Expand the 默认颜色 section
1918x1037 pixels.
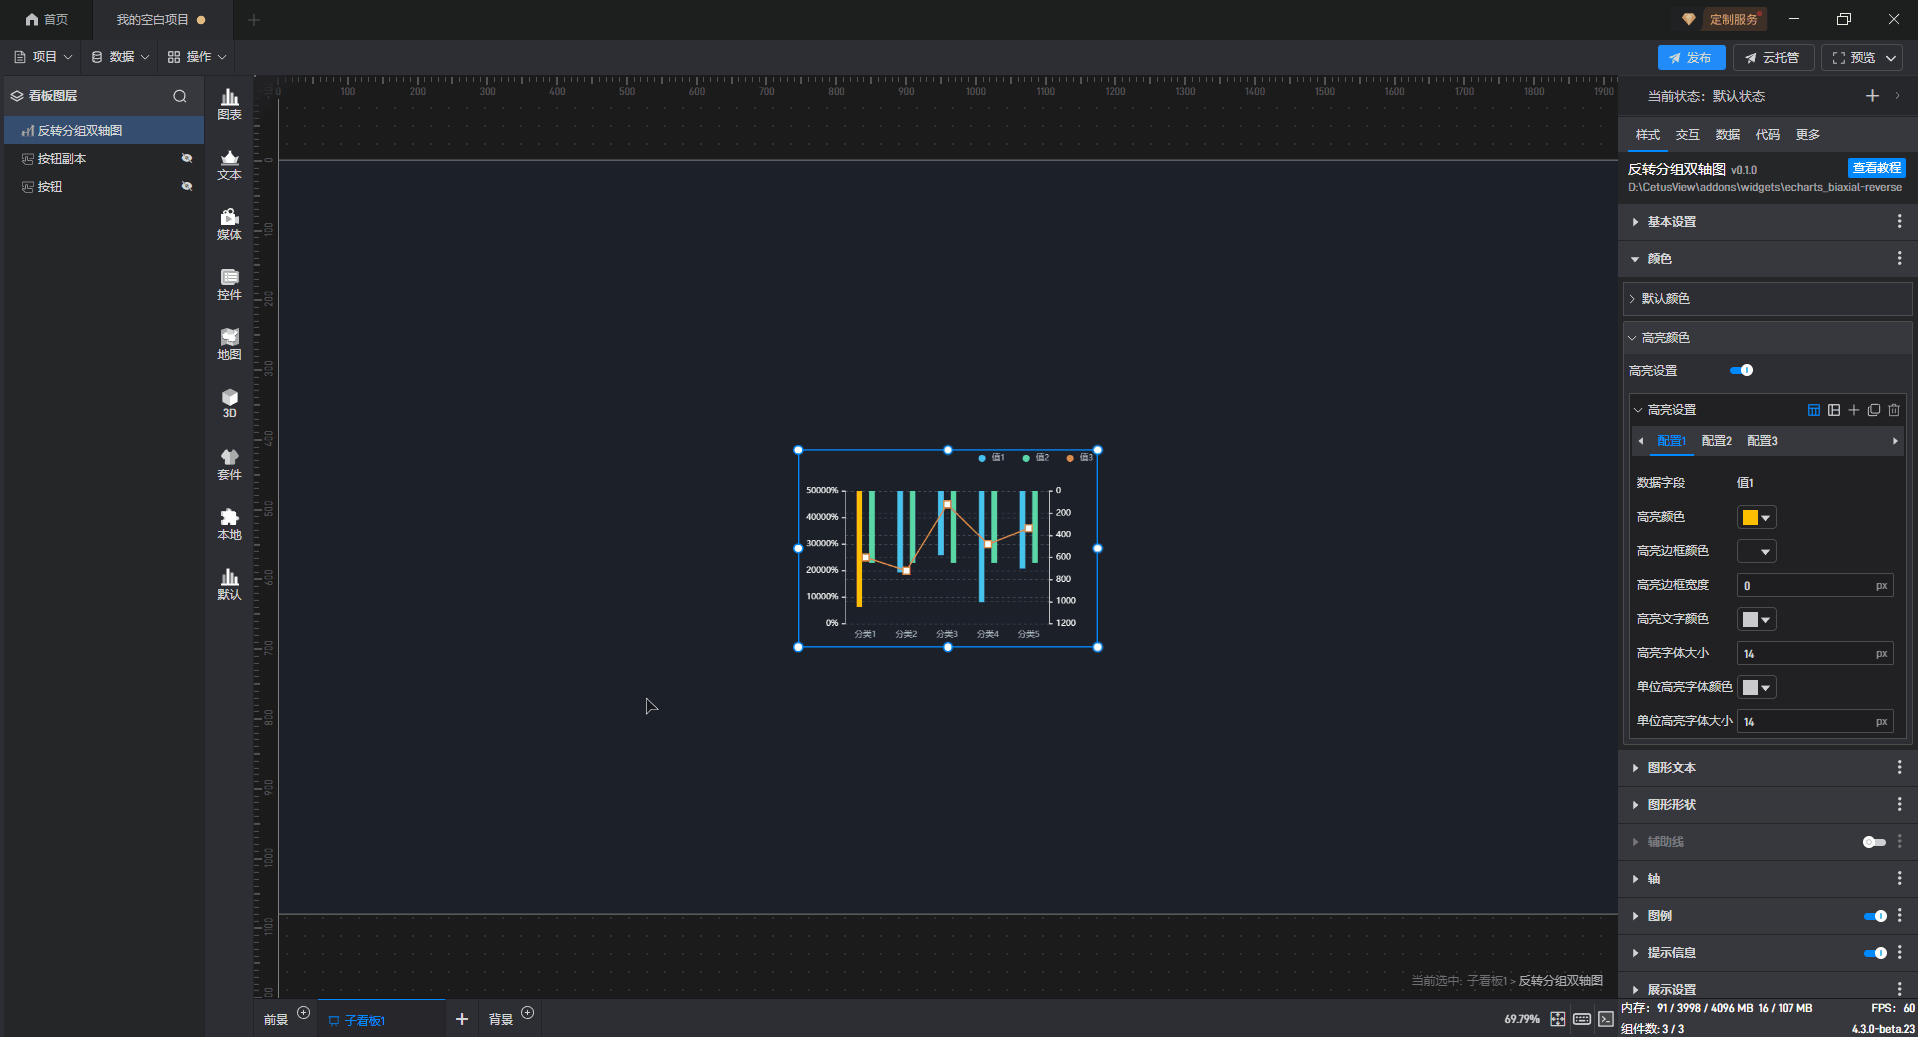[x=1665, y=299]
